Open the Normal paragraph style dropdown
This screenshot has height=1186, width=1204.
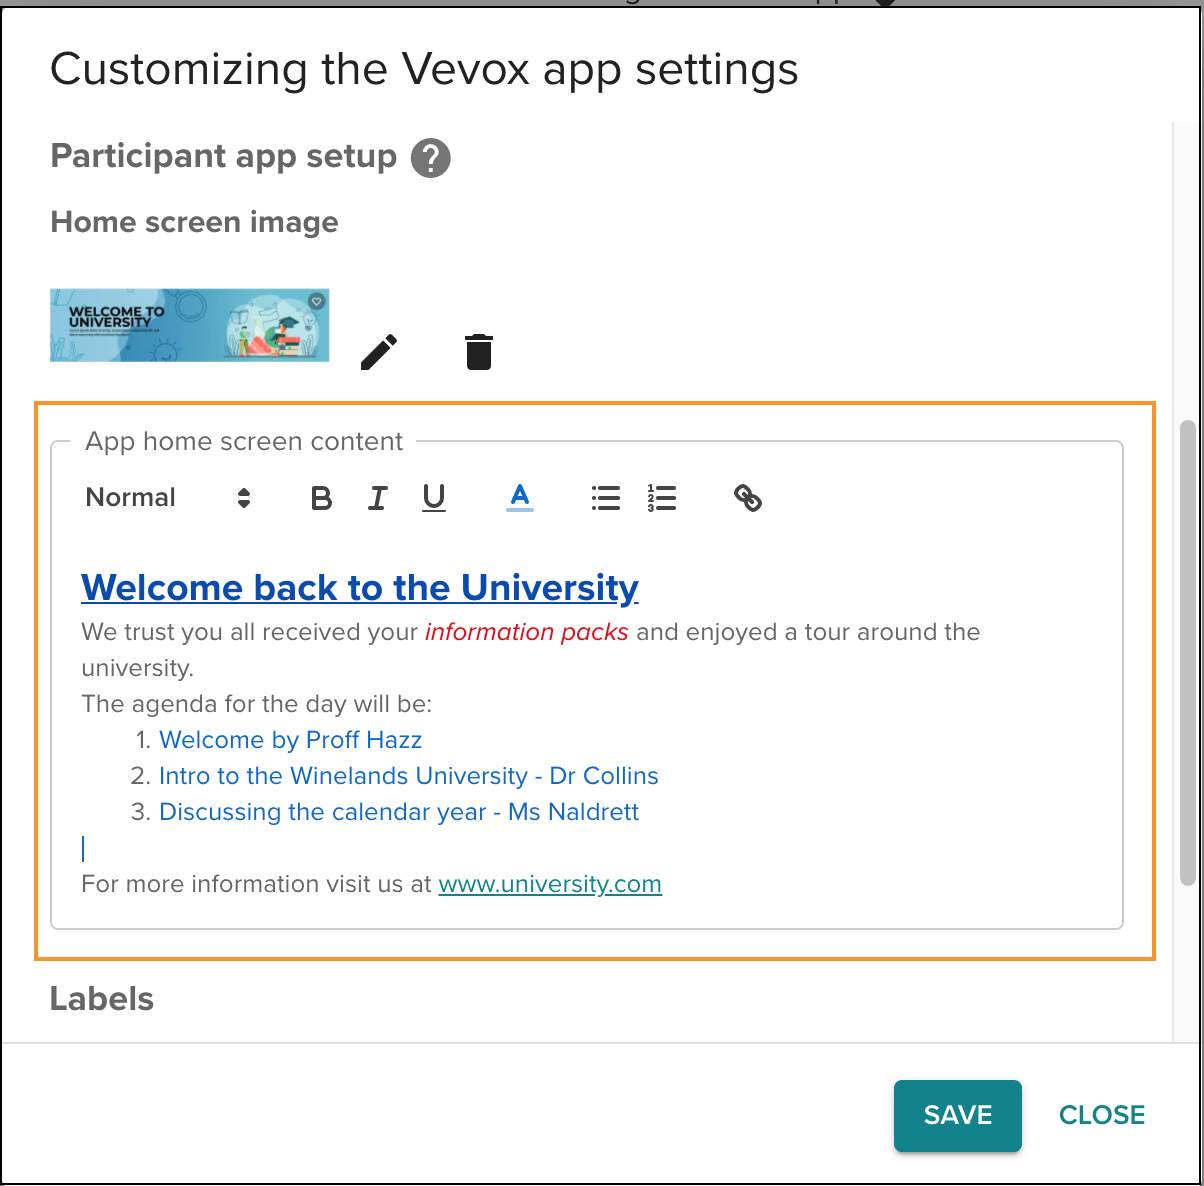[130, 497]
